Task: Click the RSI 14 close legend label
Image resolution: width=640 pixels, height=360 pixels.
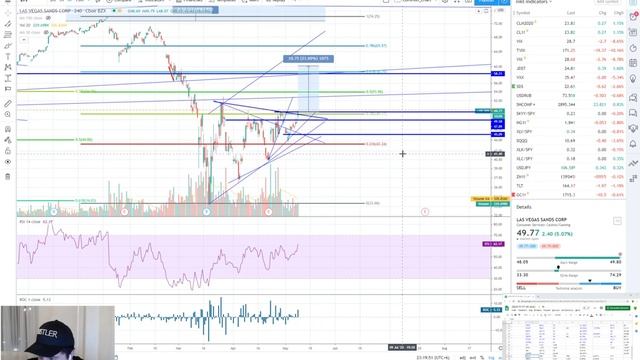Action: click(x=36, y=222)
